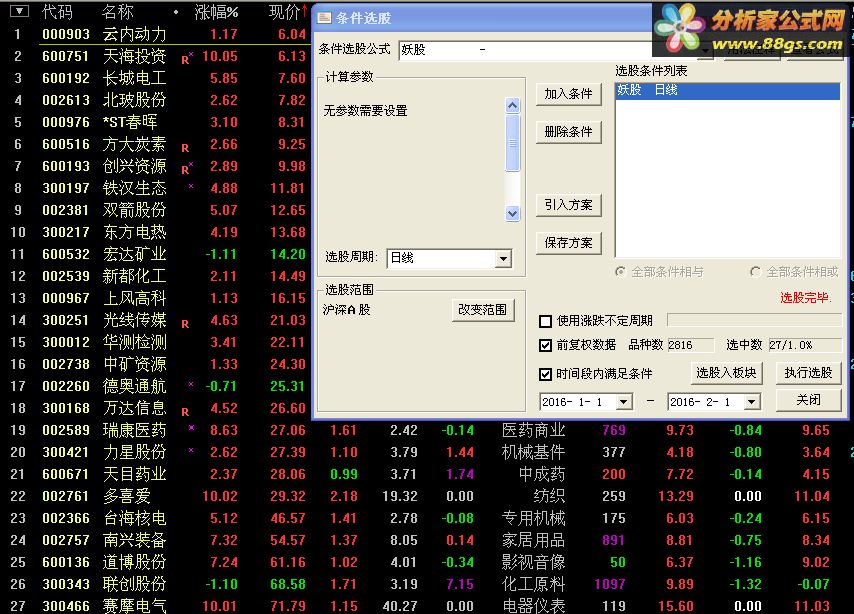
Task: Select stock row 002366 台海核电
Action: [427, 518]
